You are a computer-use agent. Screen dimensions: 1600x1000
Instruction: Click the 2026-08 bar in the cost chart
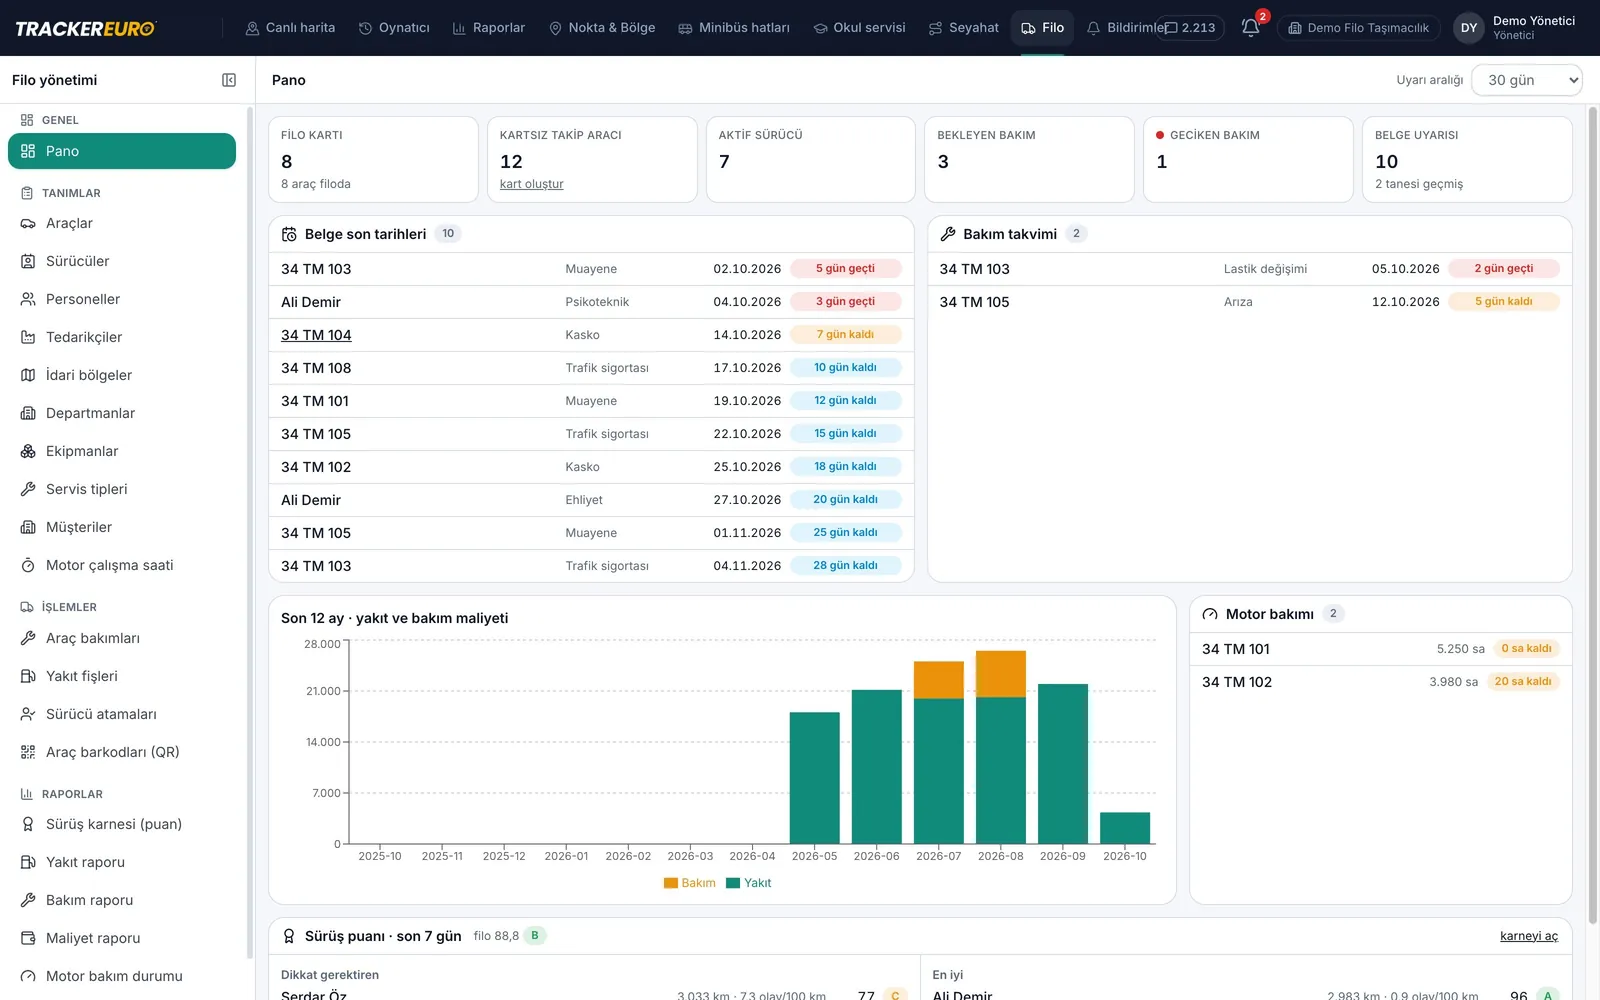1001,747
